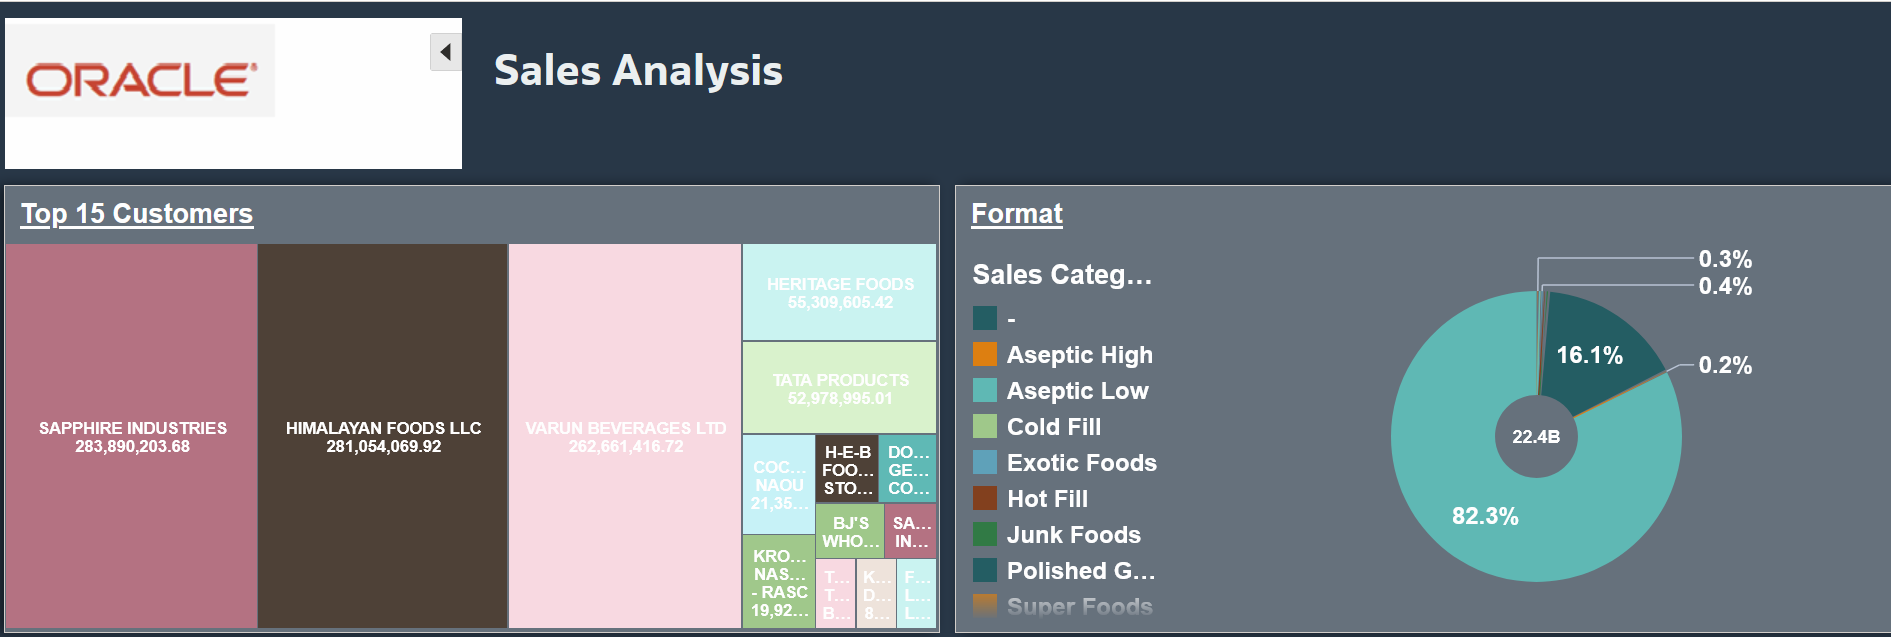Image resolution: width=1891 pixels, height=637 pixels.
Task: Click the 0.2% pie label
Action: click(1725, 365)
